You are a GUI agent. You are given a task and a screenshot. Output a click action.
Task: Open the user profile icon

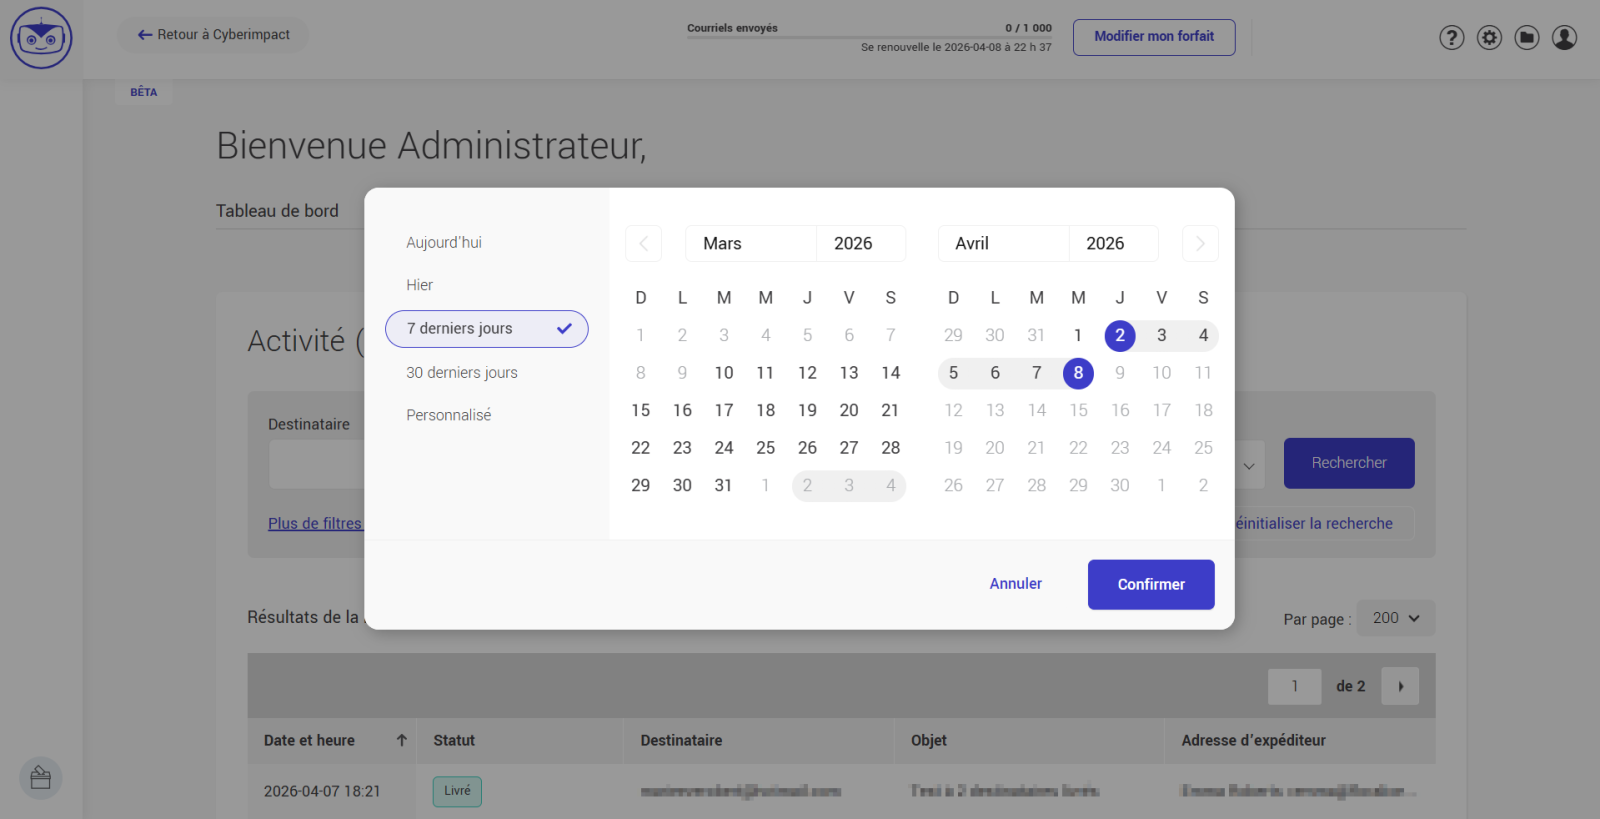point(1564,38)
